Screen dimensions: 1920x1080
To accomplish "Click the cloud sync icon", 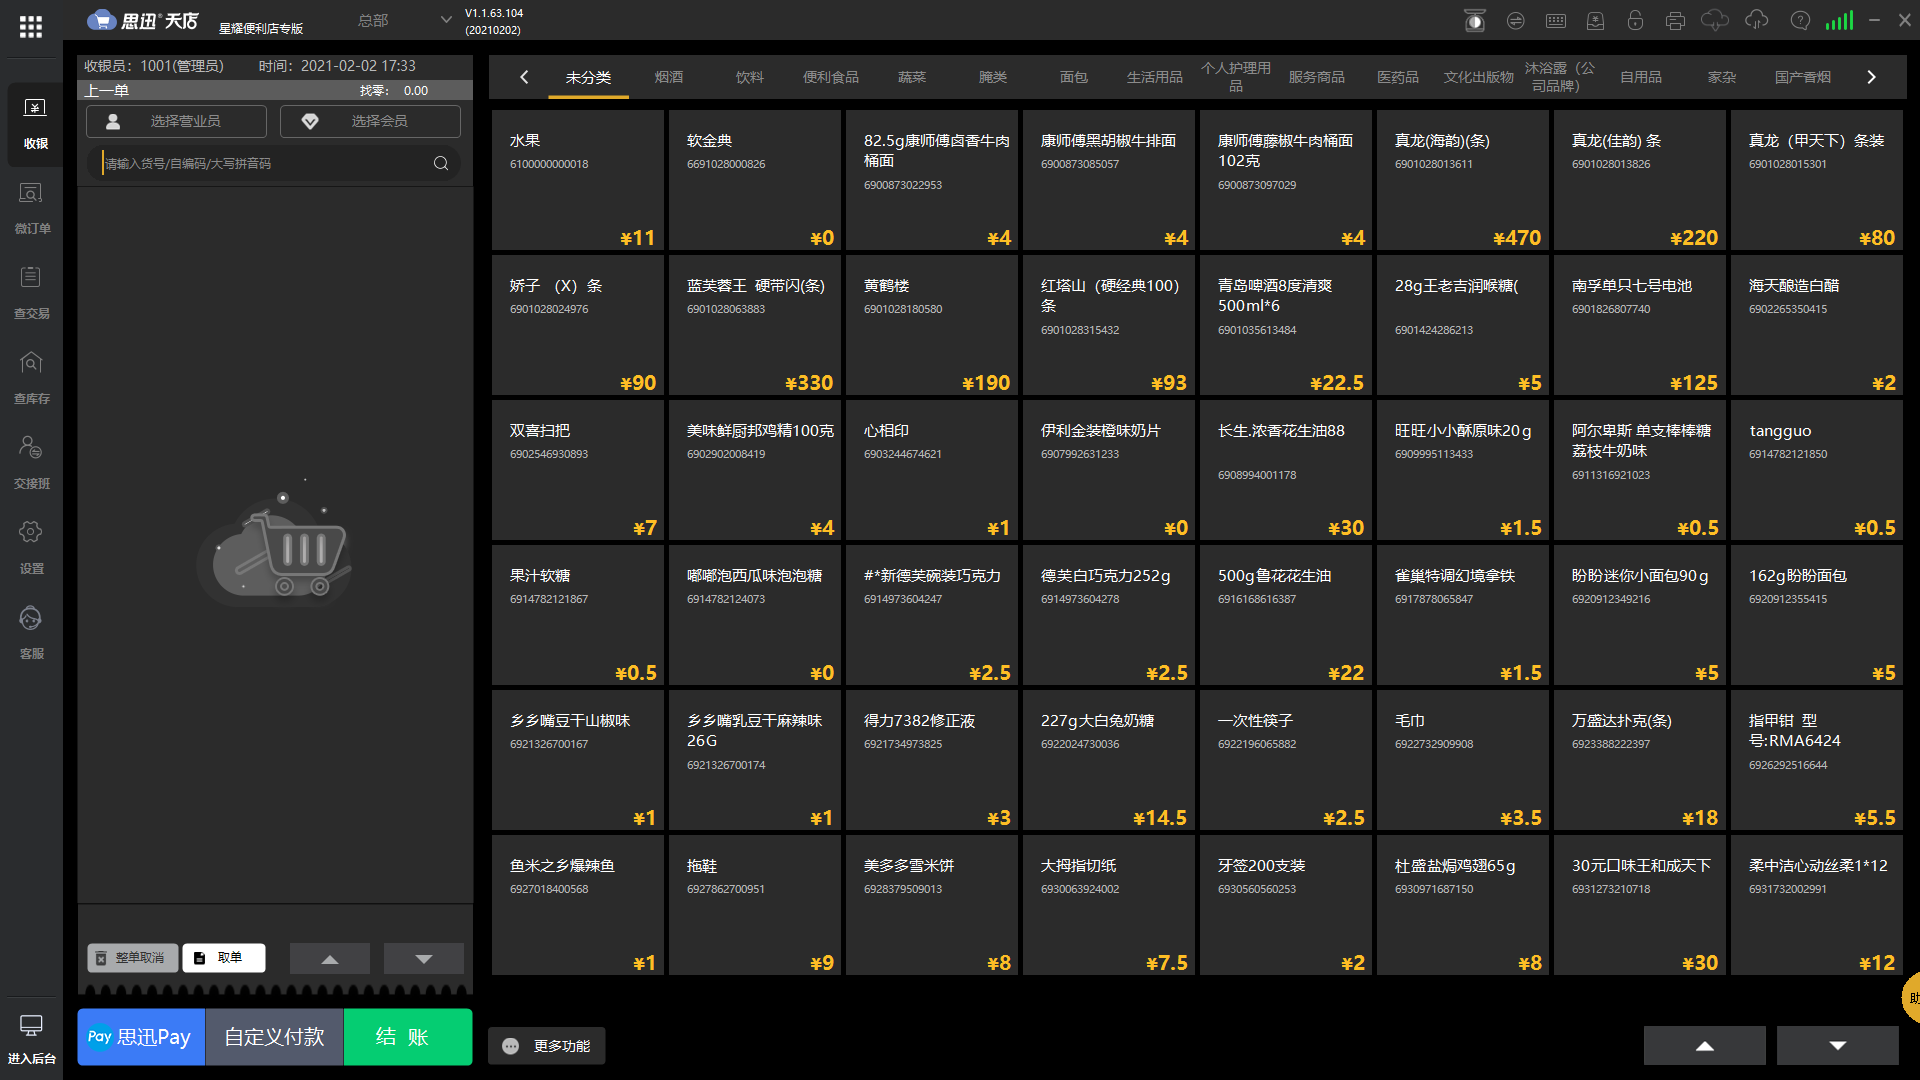I will [1757, 21].
